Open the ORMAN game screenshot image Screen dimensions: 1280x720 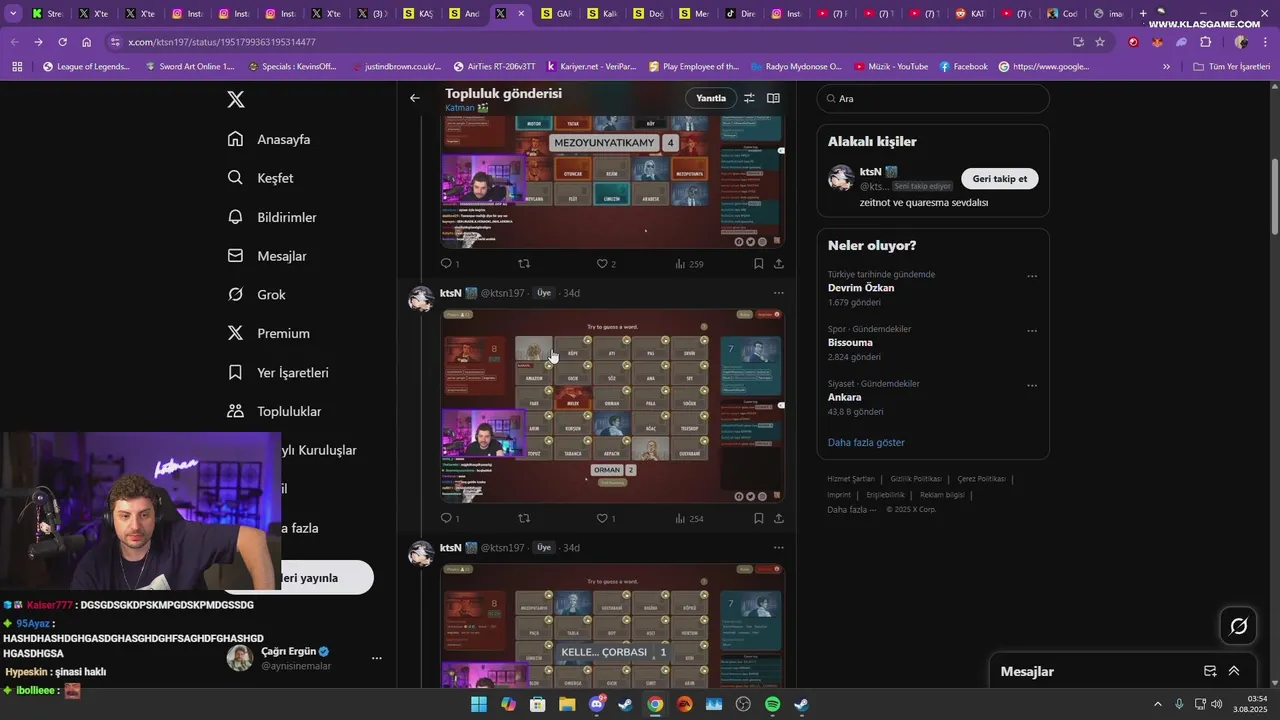[613, 406]
